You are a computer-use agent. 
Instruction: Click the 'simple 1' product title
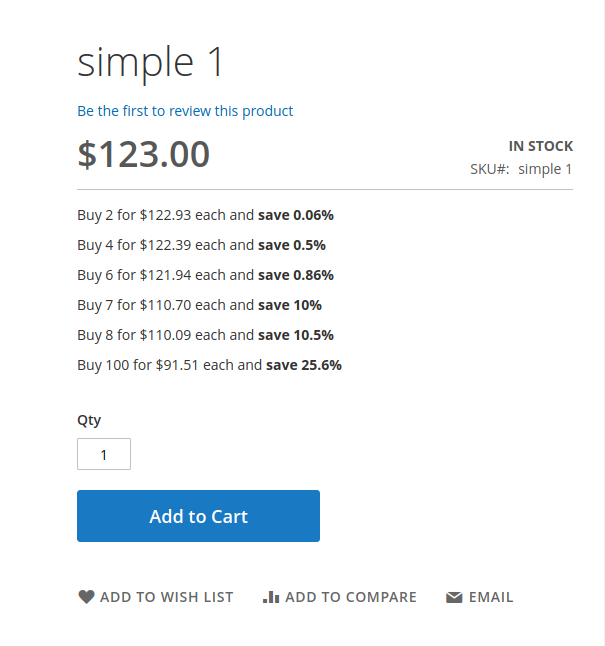(150, 62)
